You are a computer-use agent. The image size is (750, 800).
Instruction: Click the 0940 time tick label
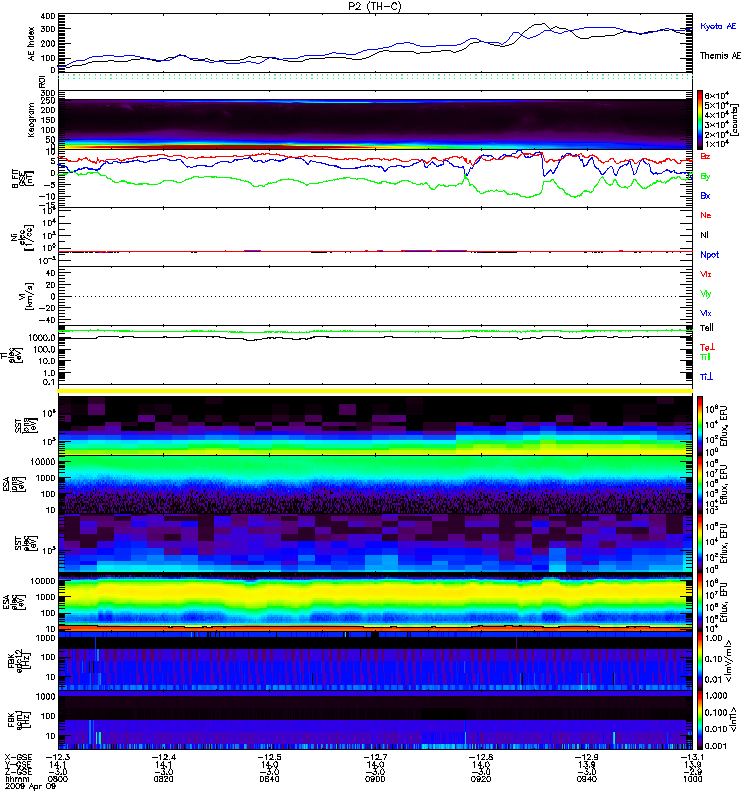(587, 779)
